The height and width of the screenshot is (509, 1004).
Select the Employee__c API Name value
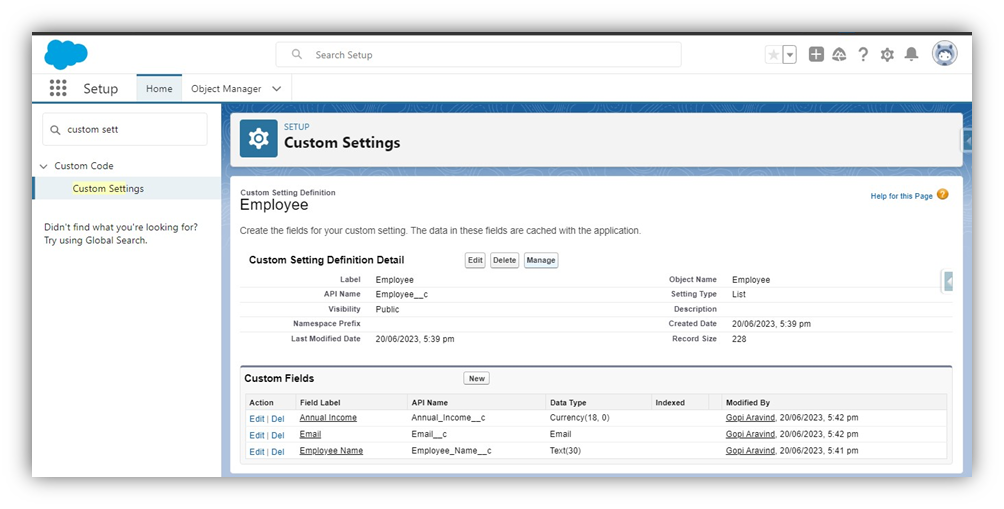pos(401,295)
